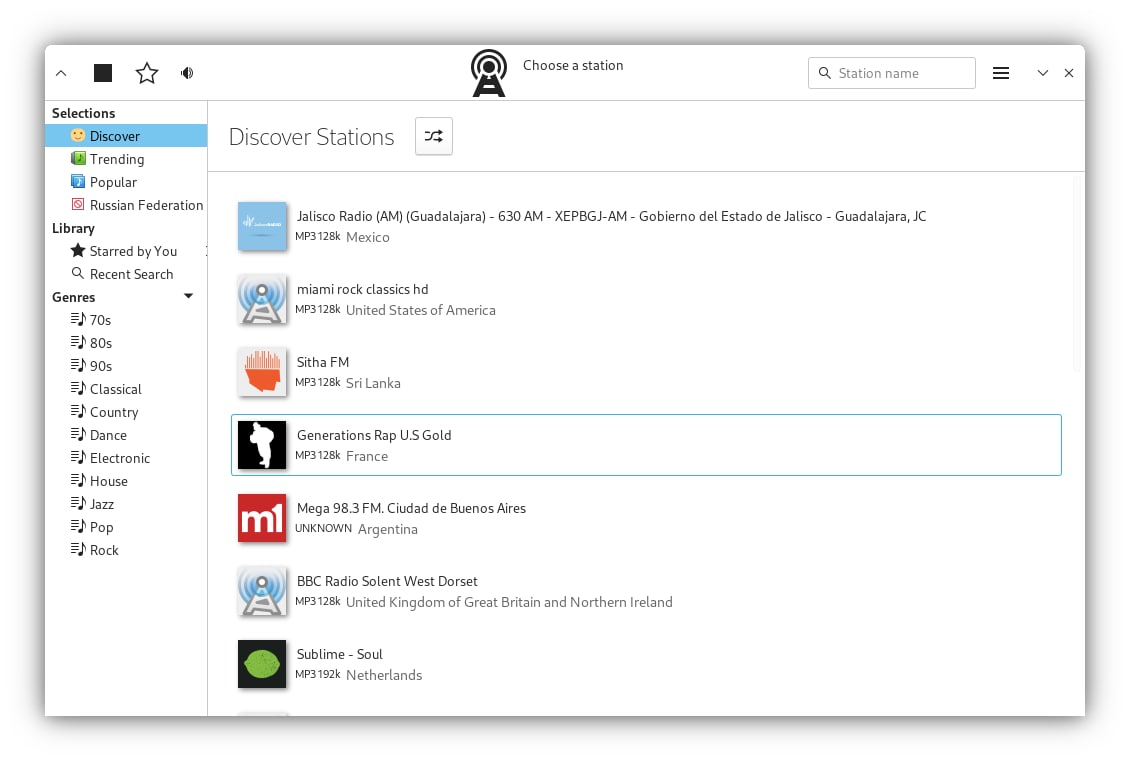This screenshot has width=1130, height=761.
Task: Select Mega 98.3 FM station logo
Action: pyautogui.click(x=262, y=518)
